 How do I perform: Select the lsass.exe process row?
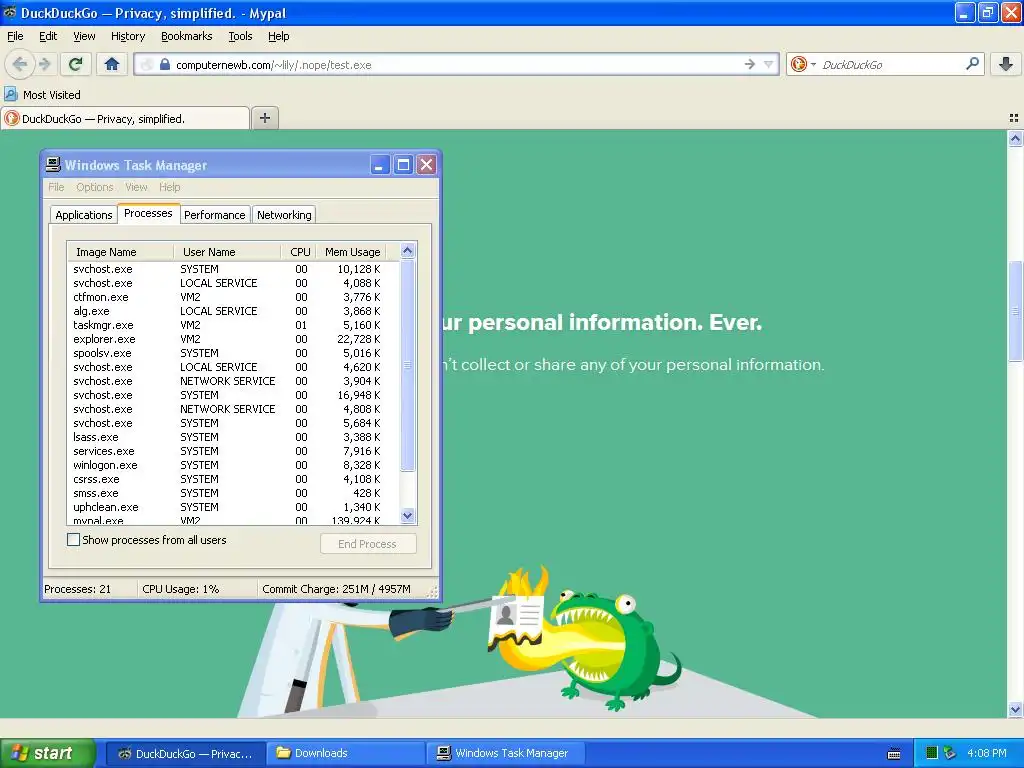point(233,437)
